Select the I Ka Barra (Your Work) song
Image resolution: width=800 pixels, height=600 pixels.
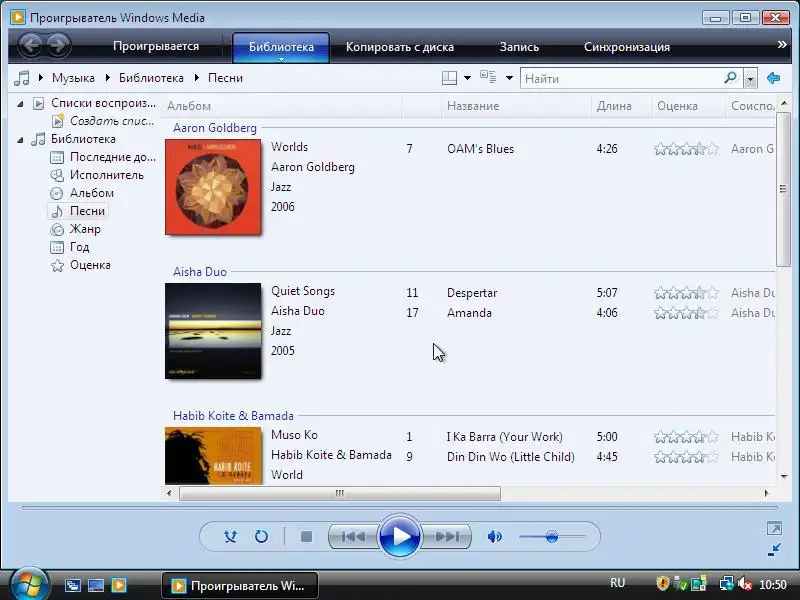coord(505,437)
